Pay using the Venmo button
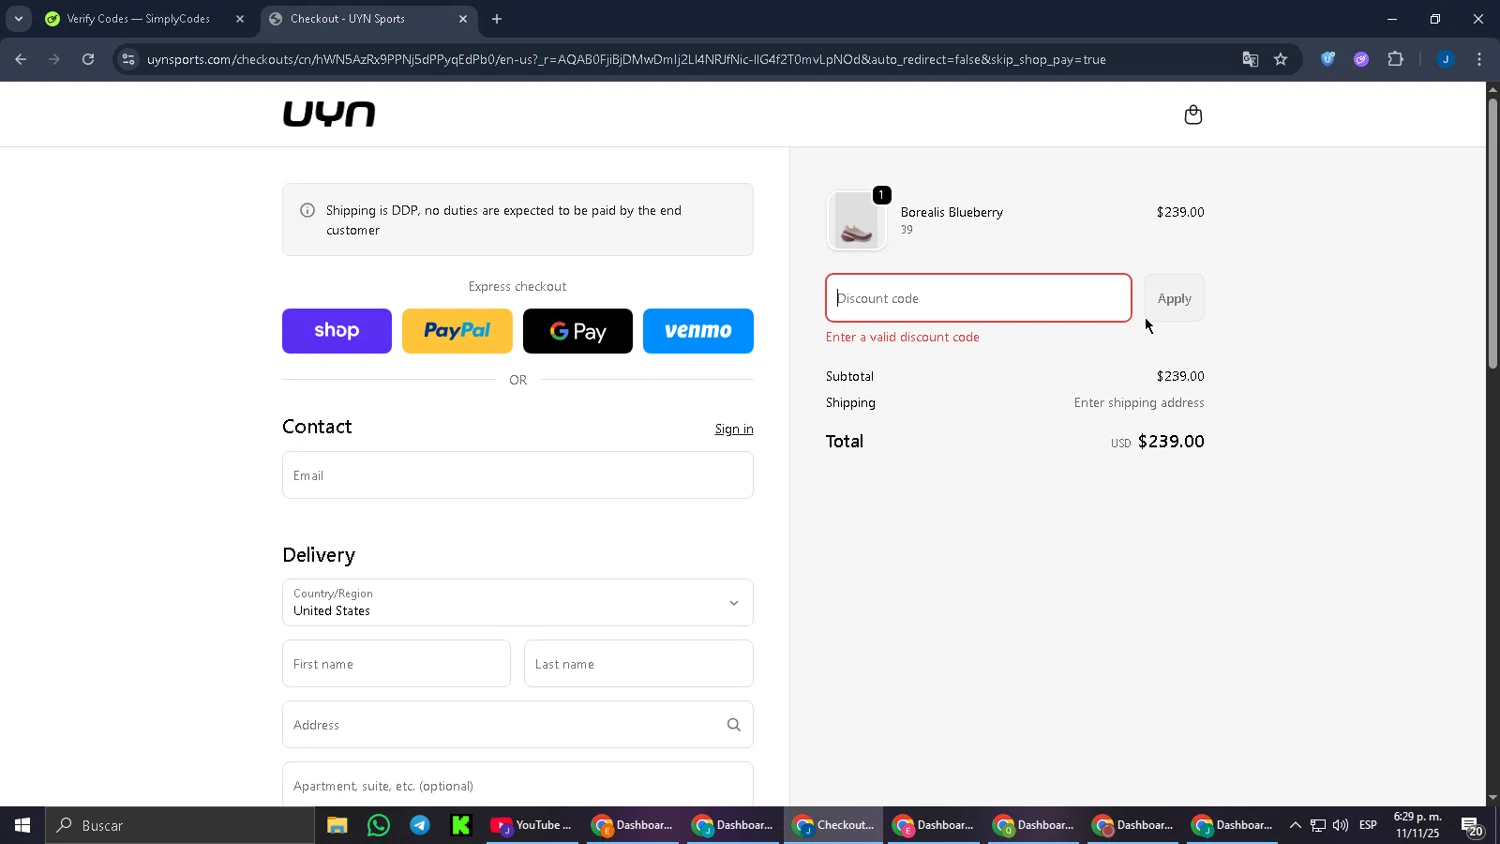 (698, 331)
